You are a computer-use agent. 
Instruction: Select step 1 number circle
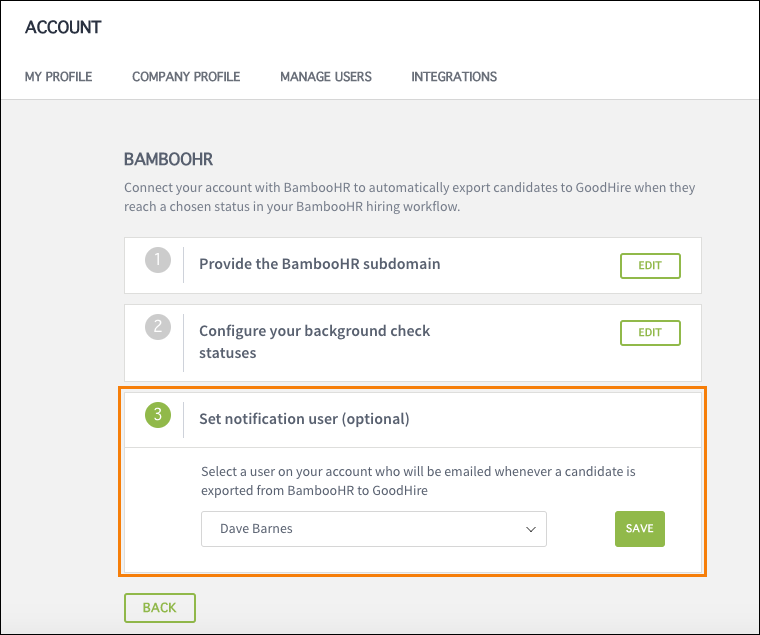158,260
